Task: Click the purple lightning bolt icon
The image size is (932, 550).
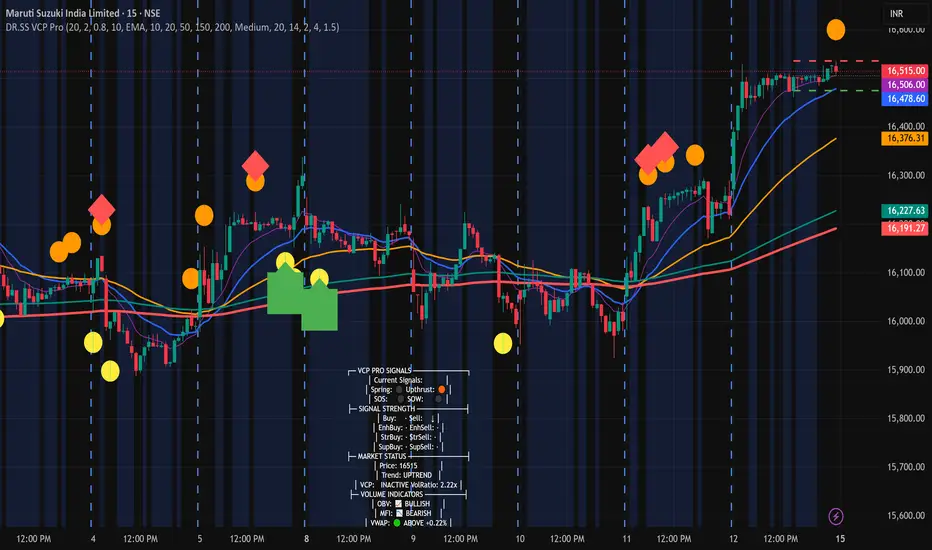Action: [x=836, y=516]
